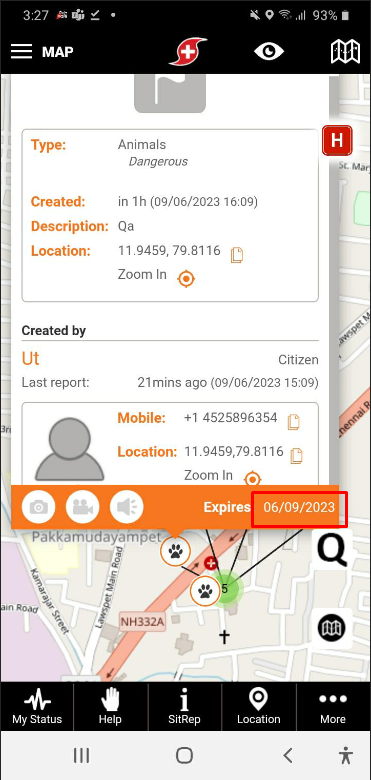Tap the accessibility figure icon in navigation bar
The width and height of the screenshot is (371, 780).
coord(345,756)
